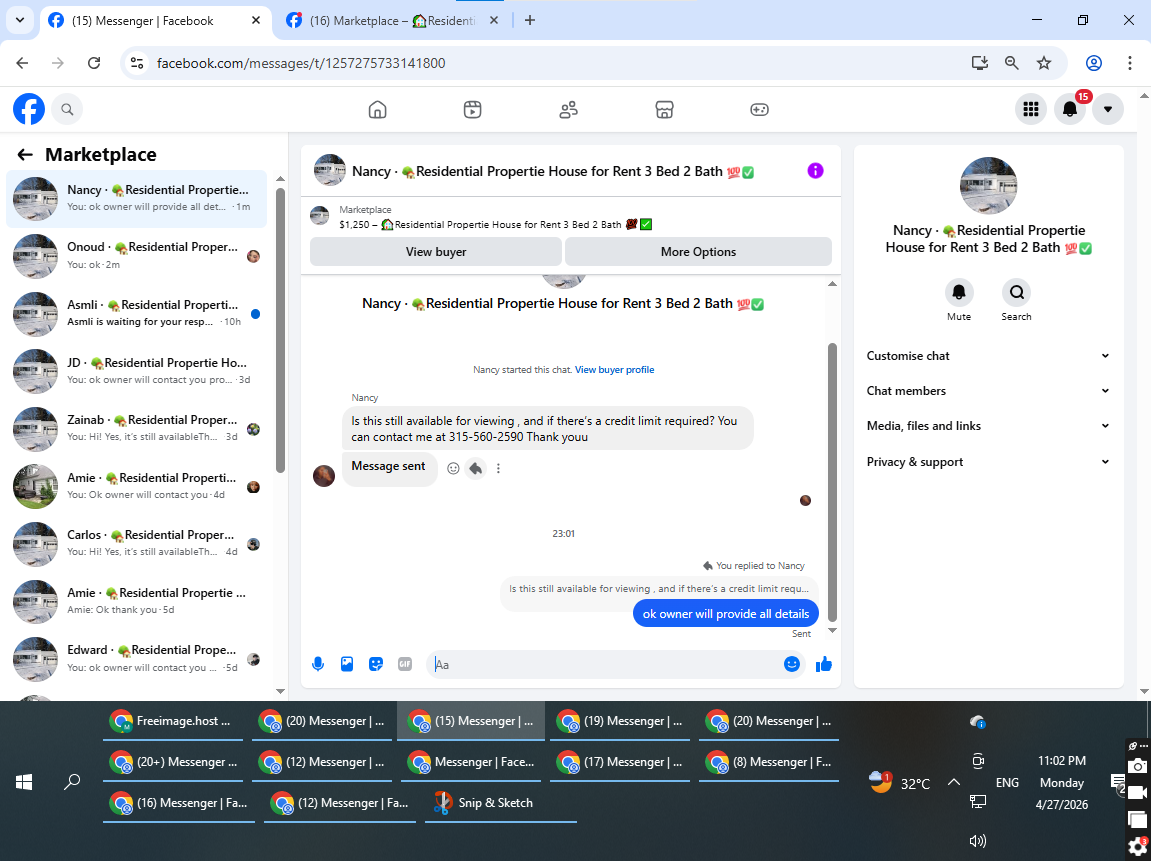This screenshot has height=861, width=1151.
Task: Open emoji picker in message box
Action: click(x=791, y=664)
